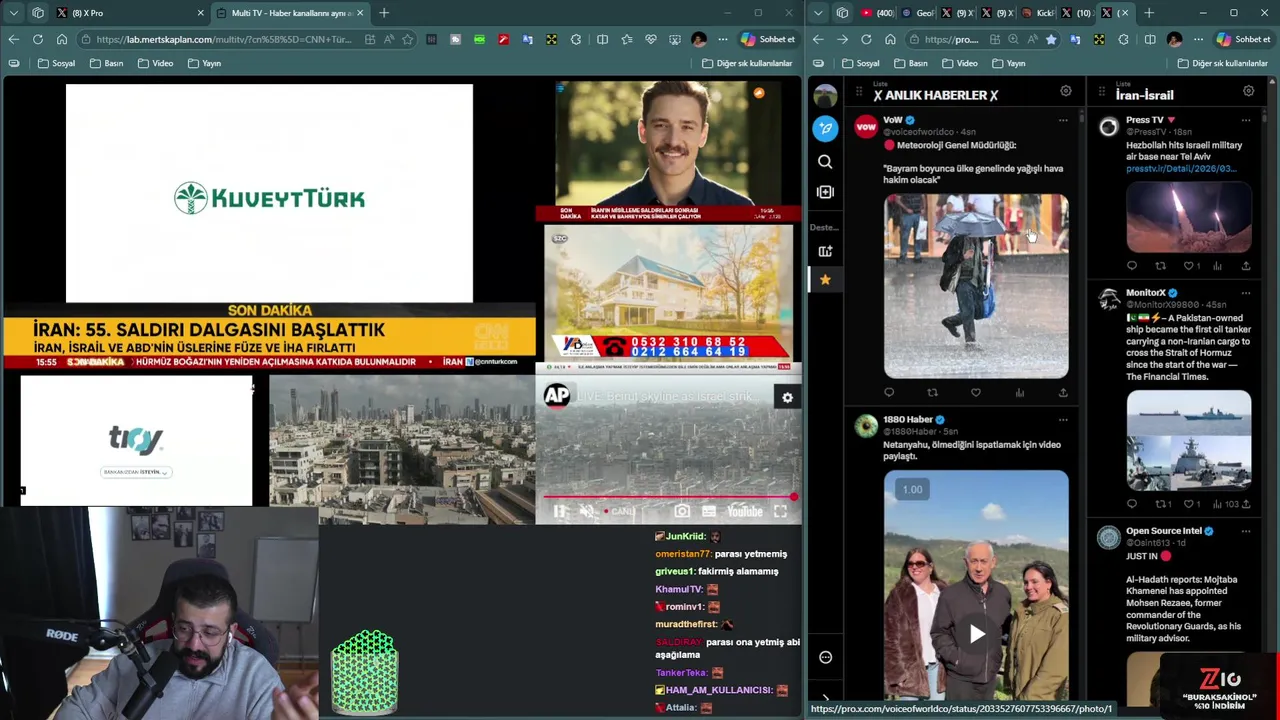1280x720 pixels.
Task: View analytics of the VoW post
Action: 1020,393
